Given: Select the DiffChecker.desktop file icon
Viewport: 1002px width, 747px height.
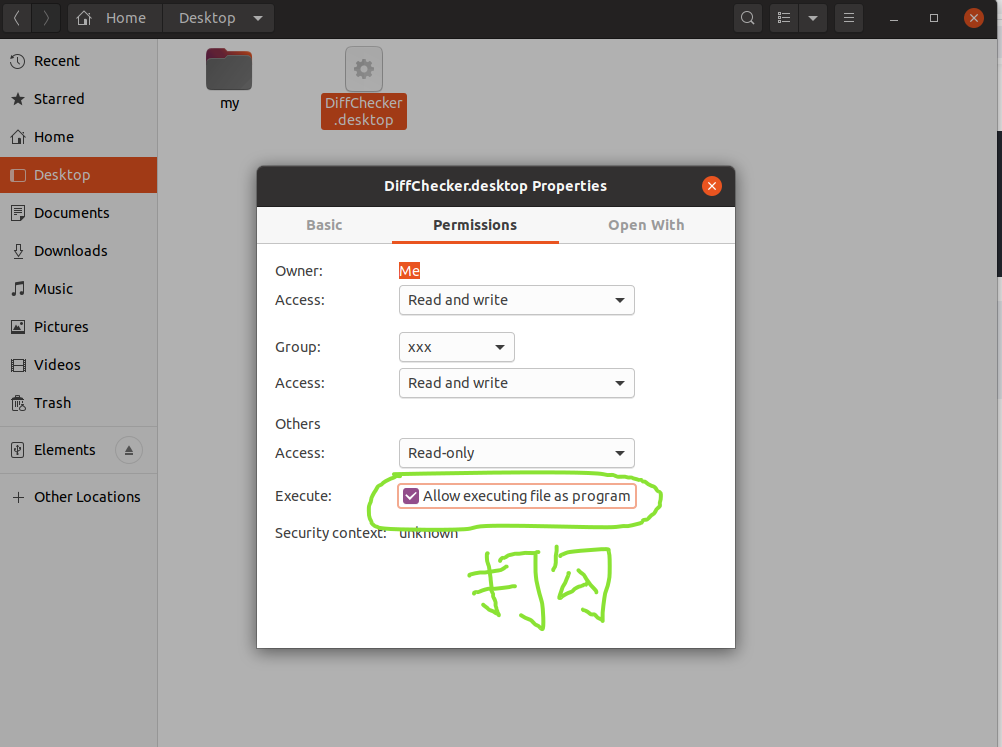Looking at the screenshot, I should pos(364,70).
